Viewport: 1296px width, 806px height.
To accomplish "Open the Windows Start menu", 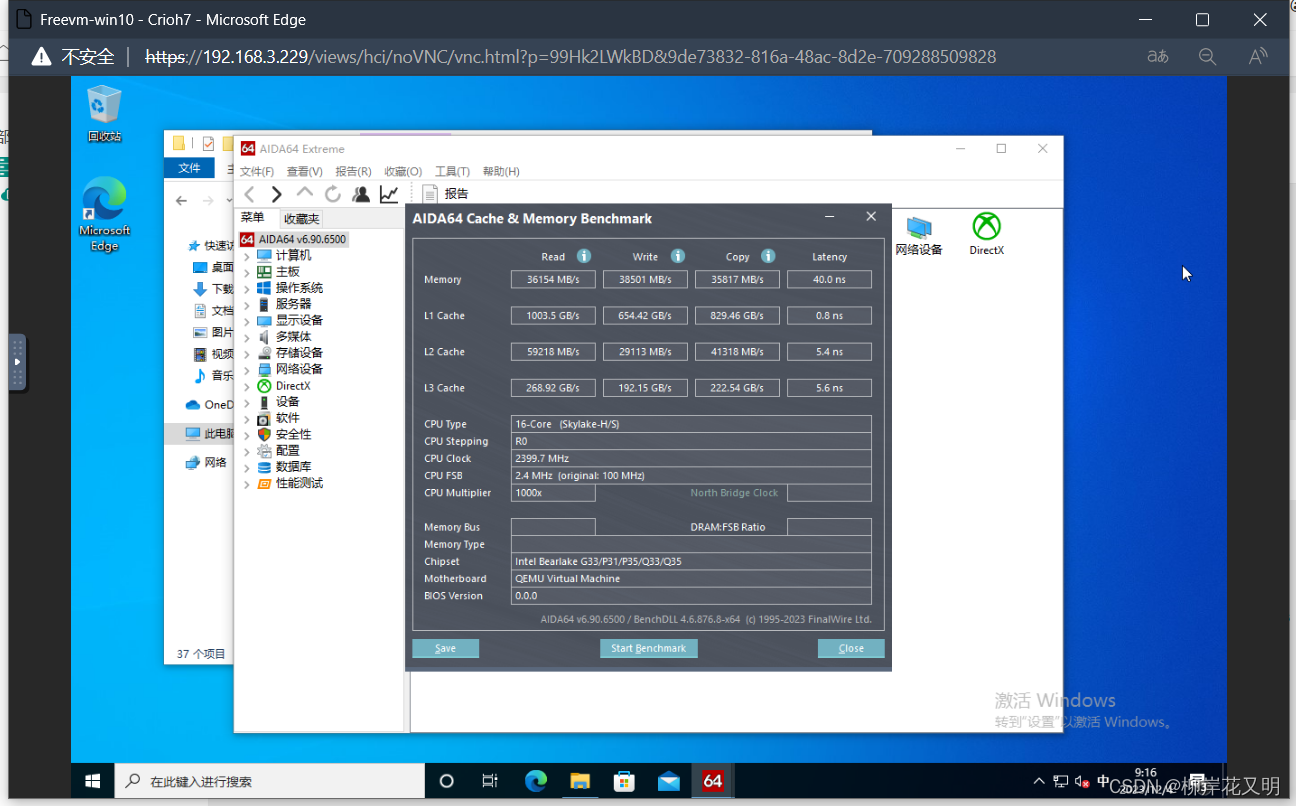I will [x=93, y=781].
